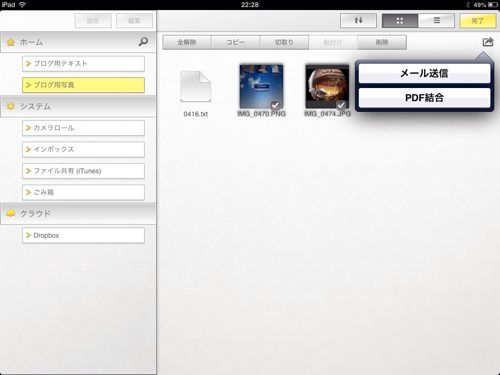The image size is (500, 375).
Task: Select the 0416.txt file icon
Action: click(x=196, y=86)
